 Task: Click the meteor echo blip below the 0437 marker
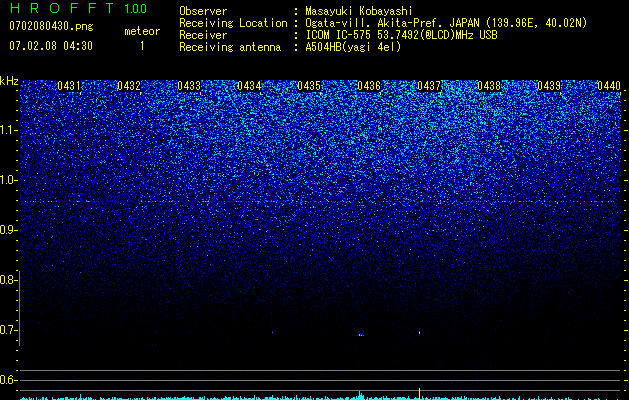[x=420, y=333]
